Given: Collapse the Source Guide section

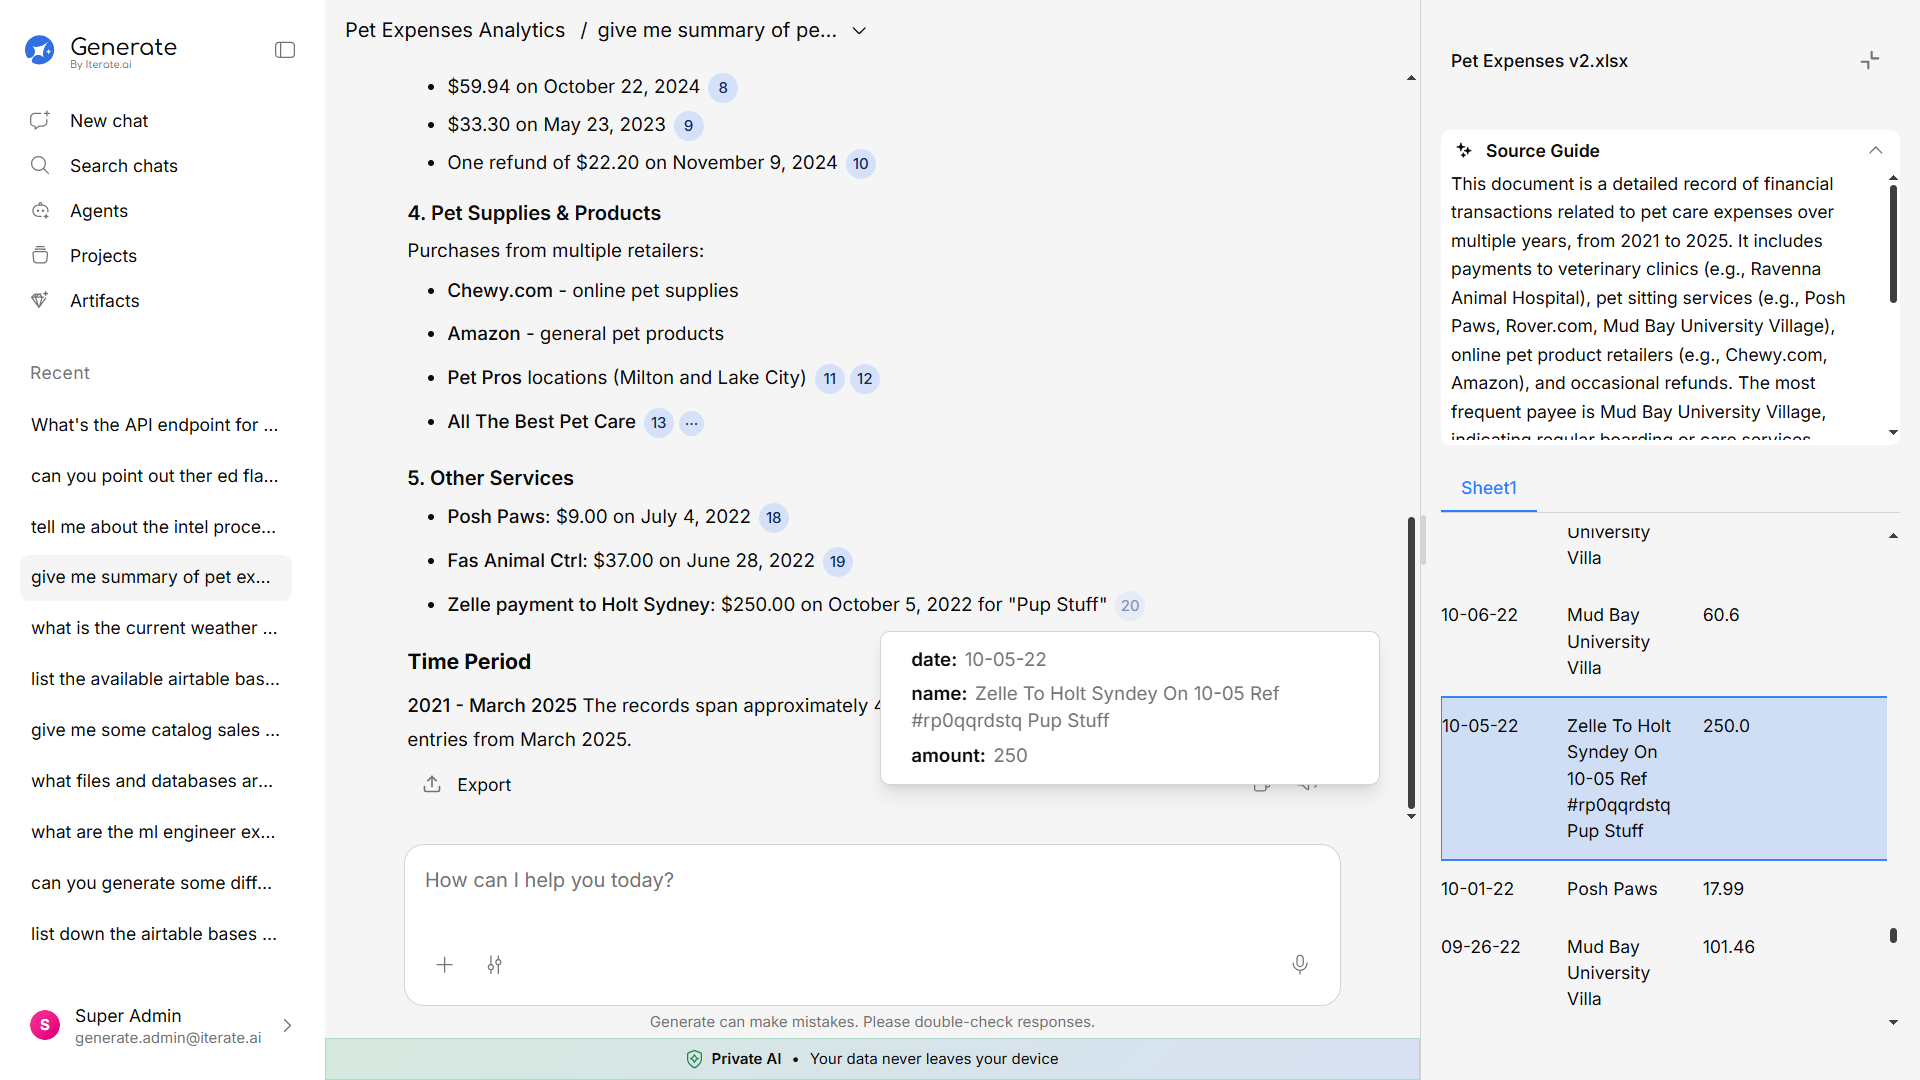Looking at the screenshot, I should tap(1875, 151).
